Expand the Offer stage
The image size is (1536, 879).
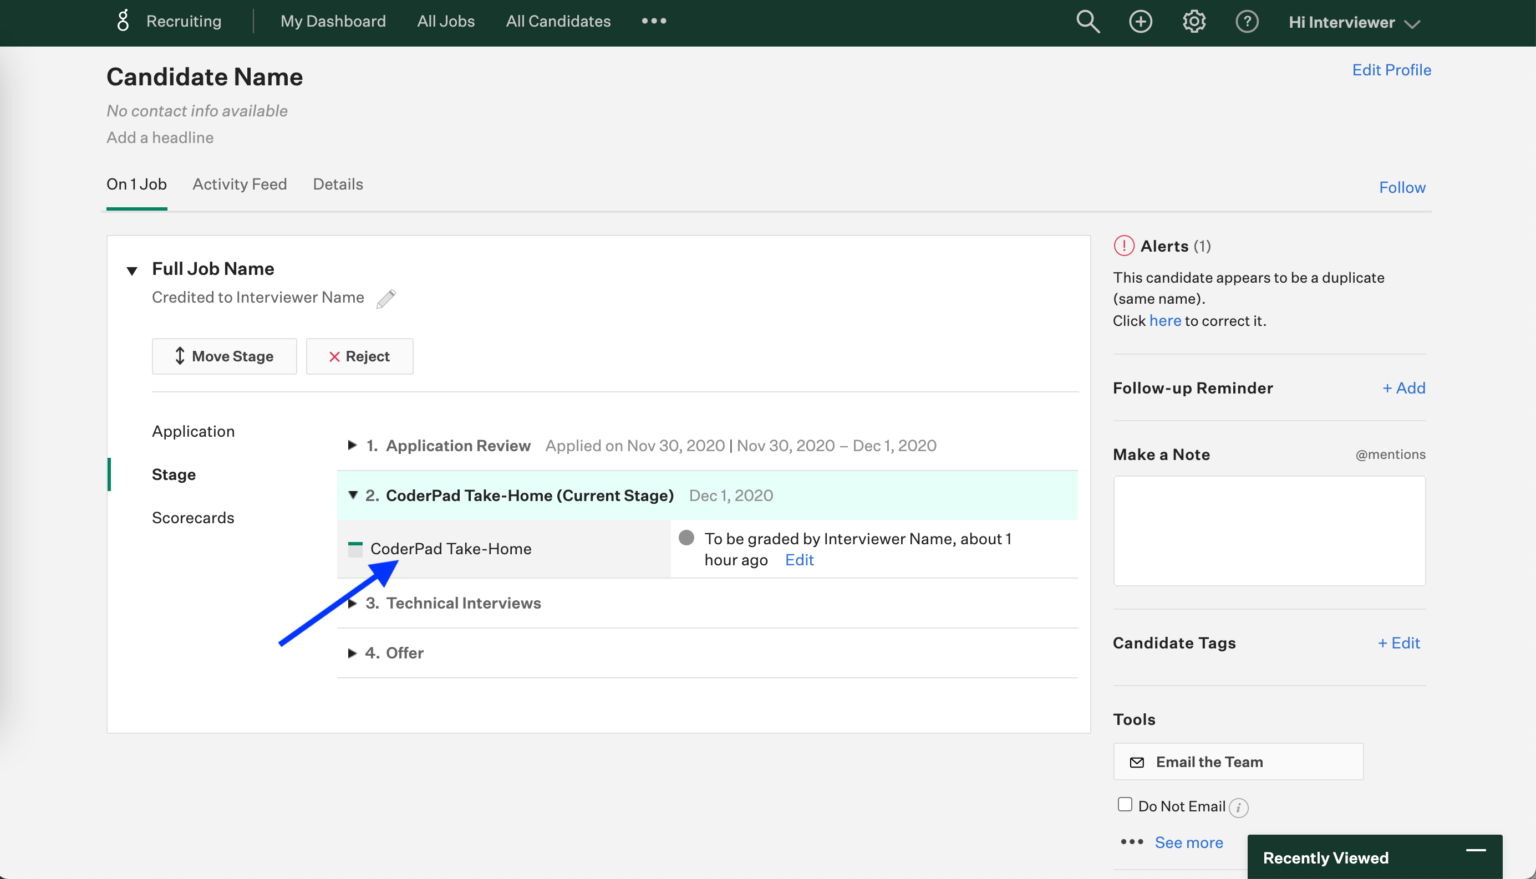coord(354,652)
